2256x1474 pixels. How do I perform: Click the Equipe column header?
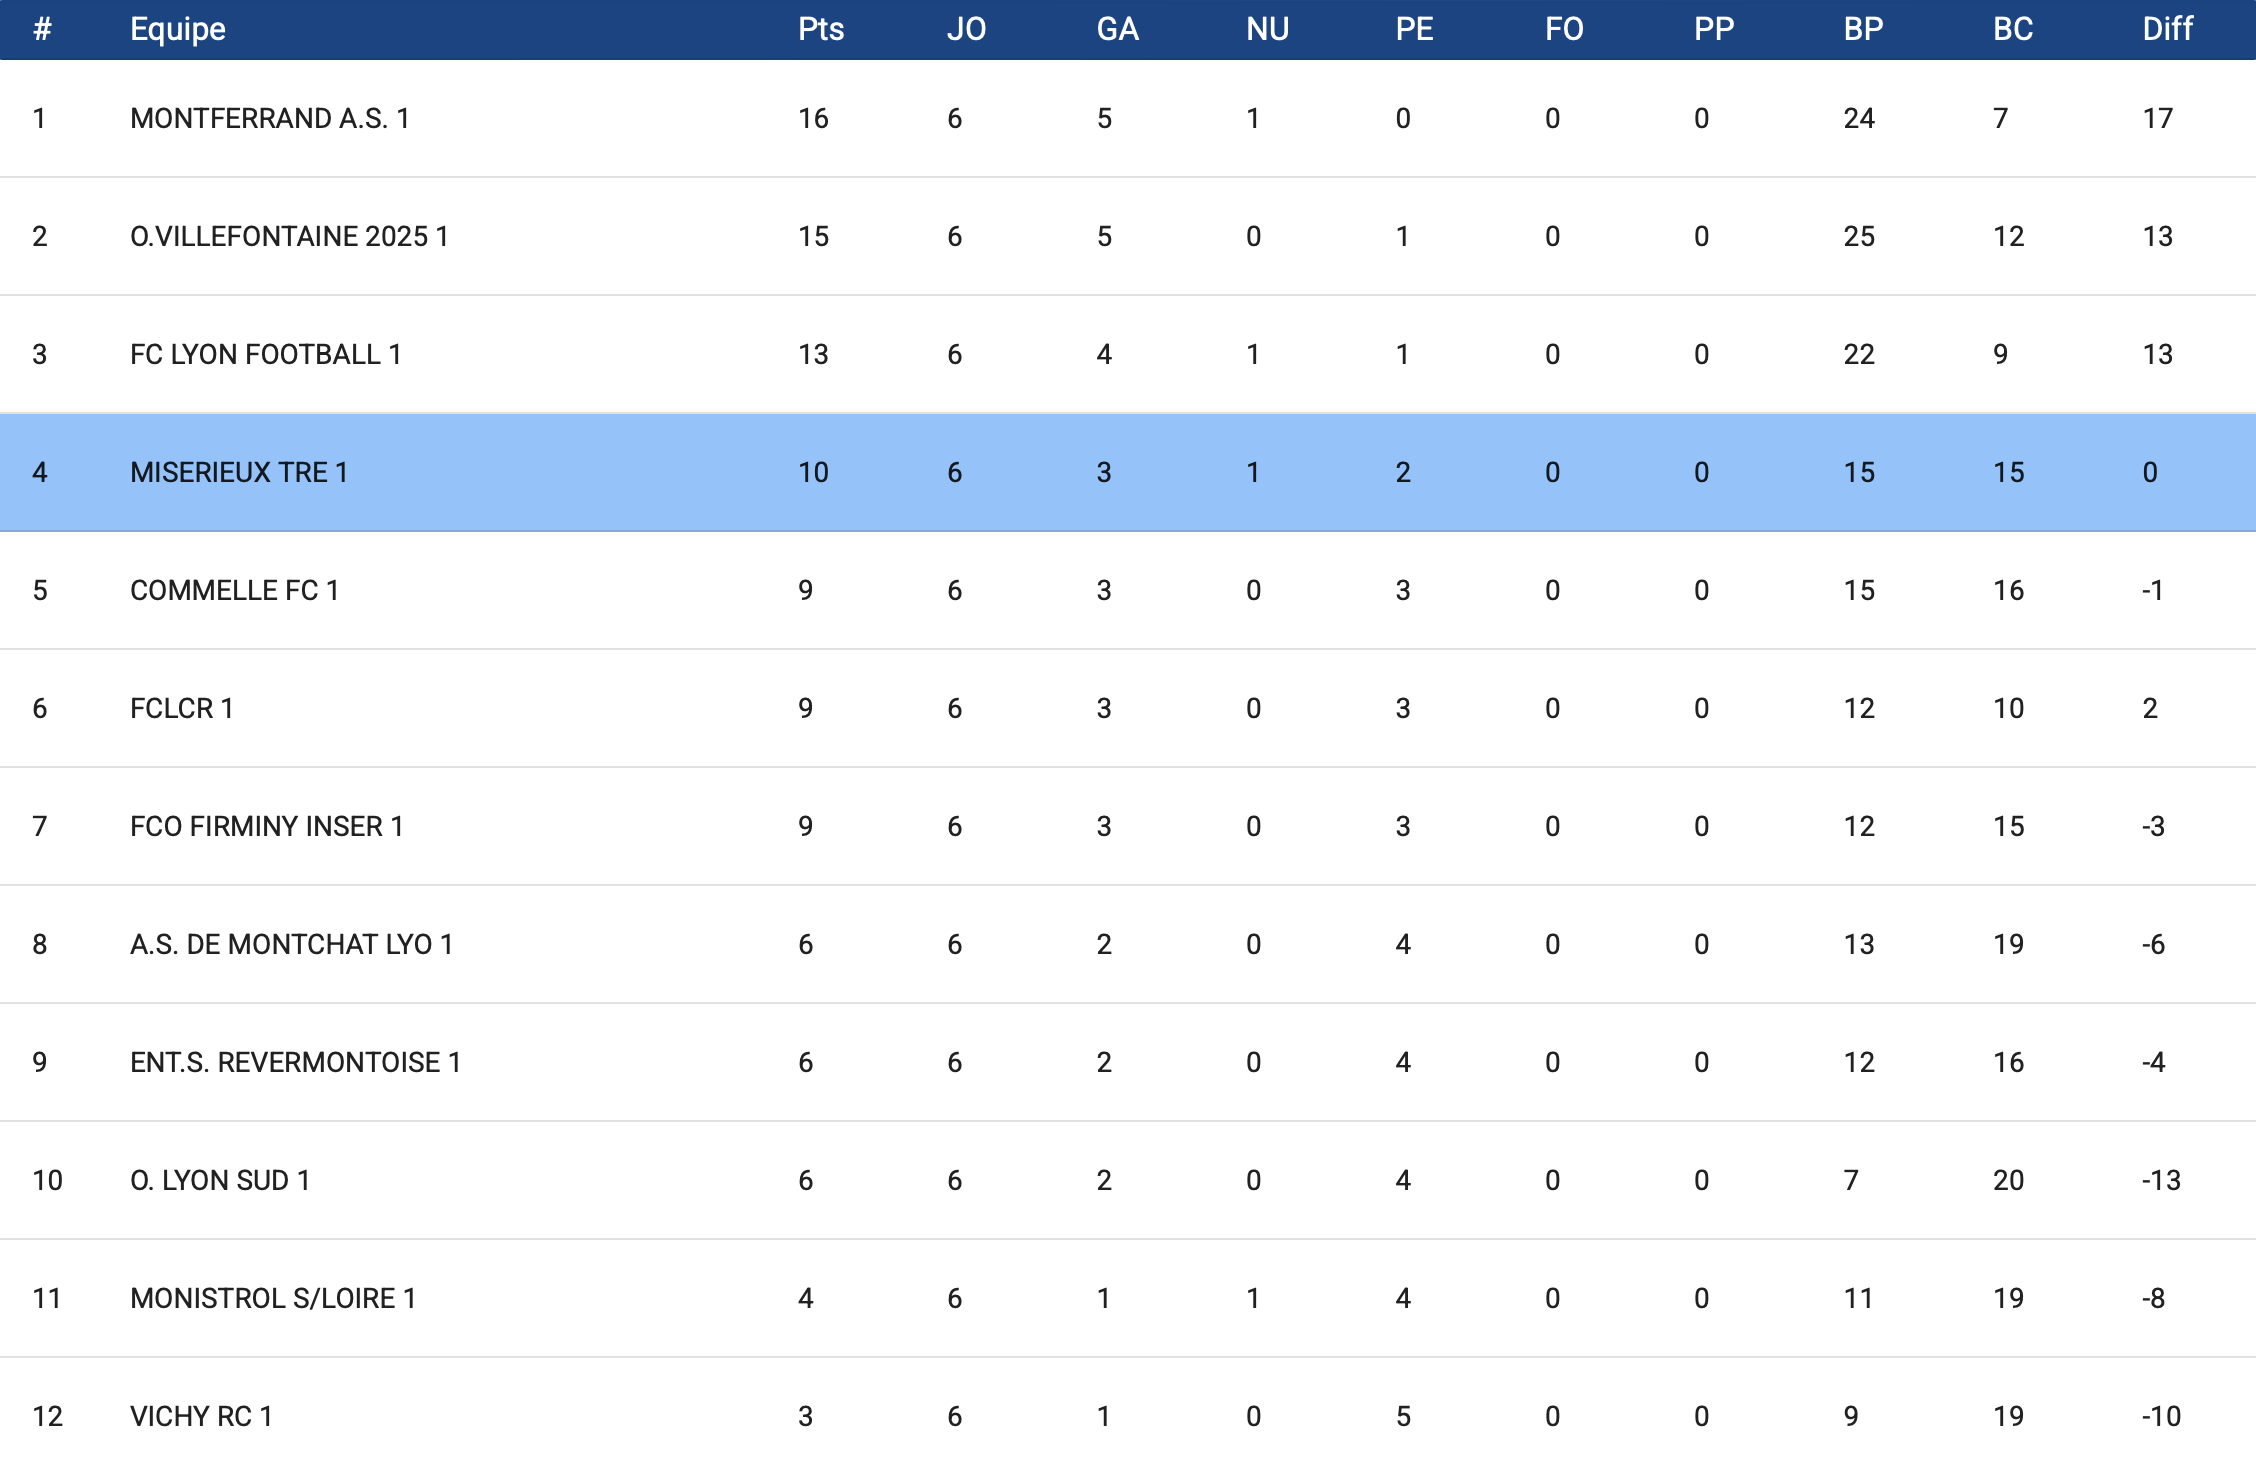pos(178,29)
